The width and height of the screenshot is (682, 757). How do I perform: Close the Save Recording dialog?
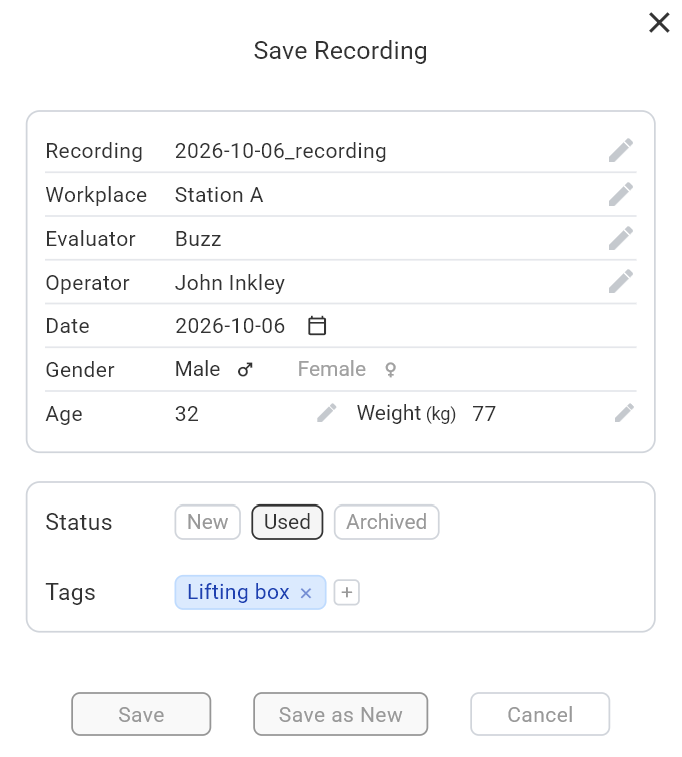coord(659,23)
